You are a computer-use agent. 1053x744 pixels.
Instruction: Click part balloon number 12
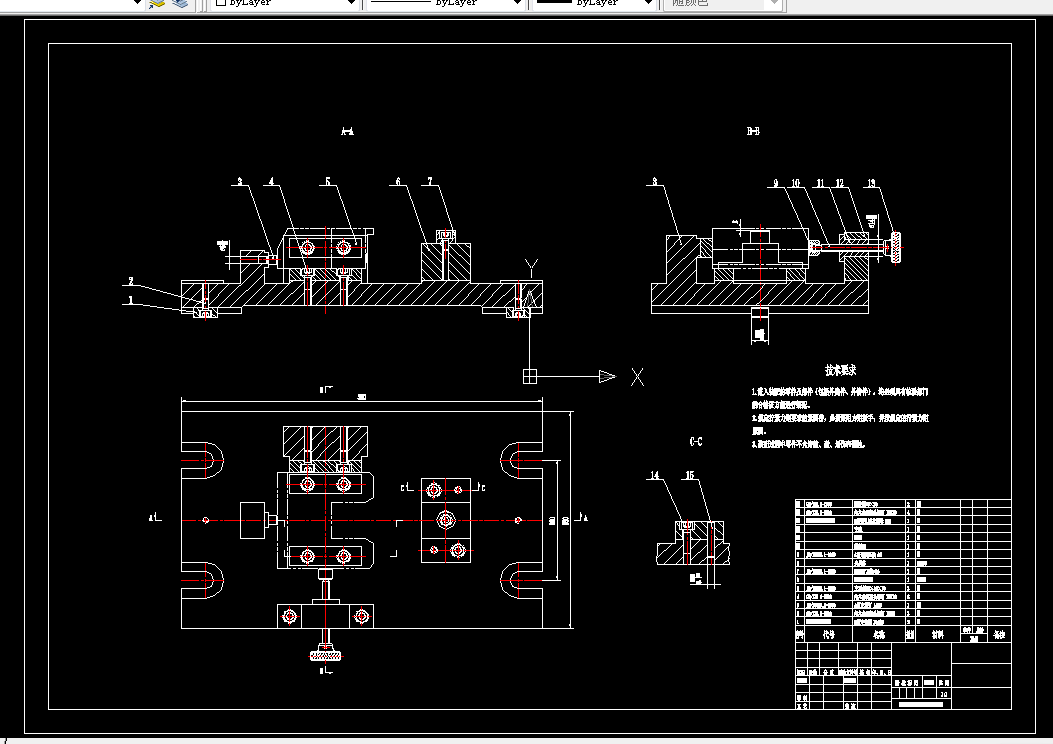(x=839, y=183)
